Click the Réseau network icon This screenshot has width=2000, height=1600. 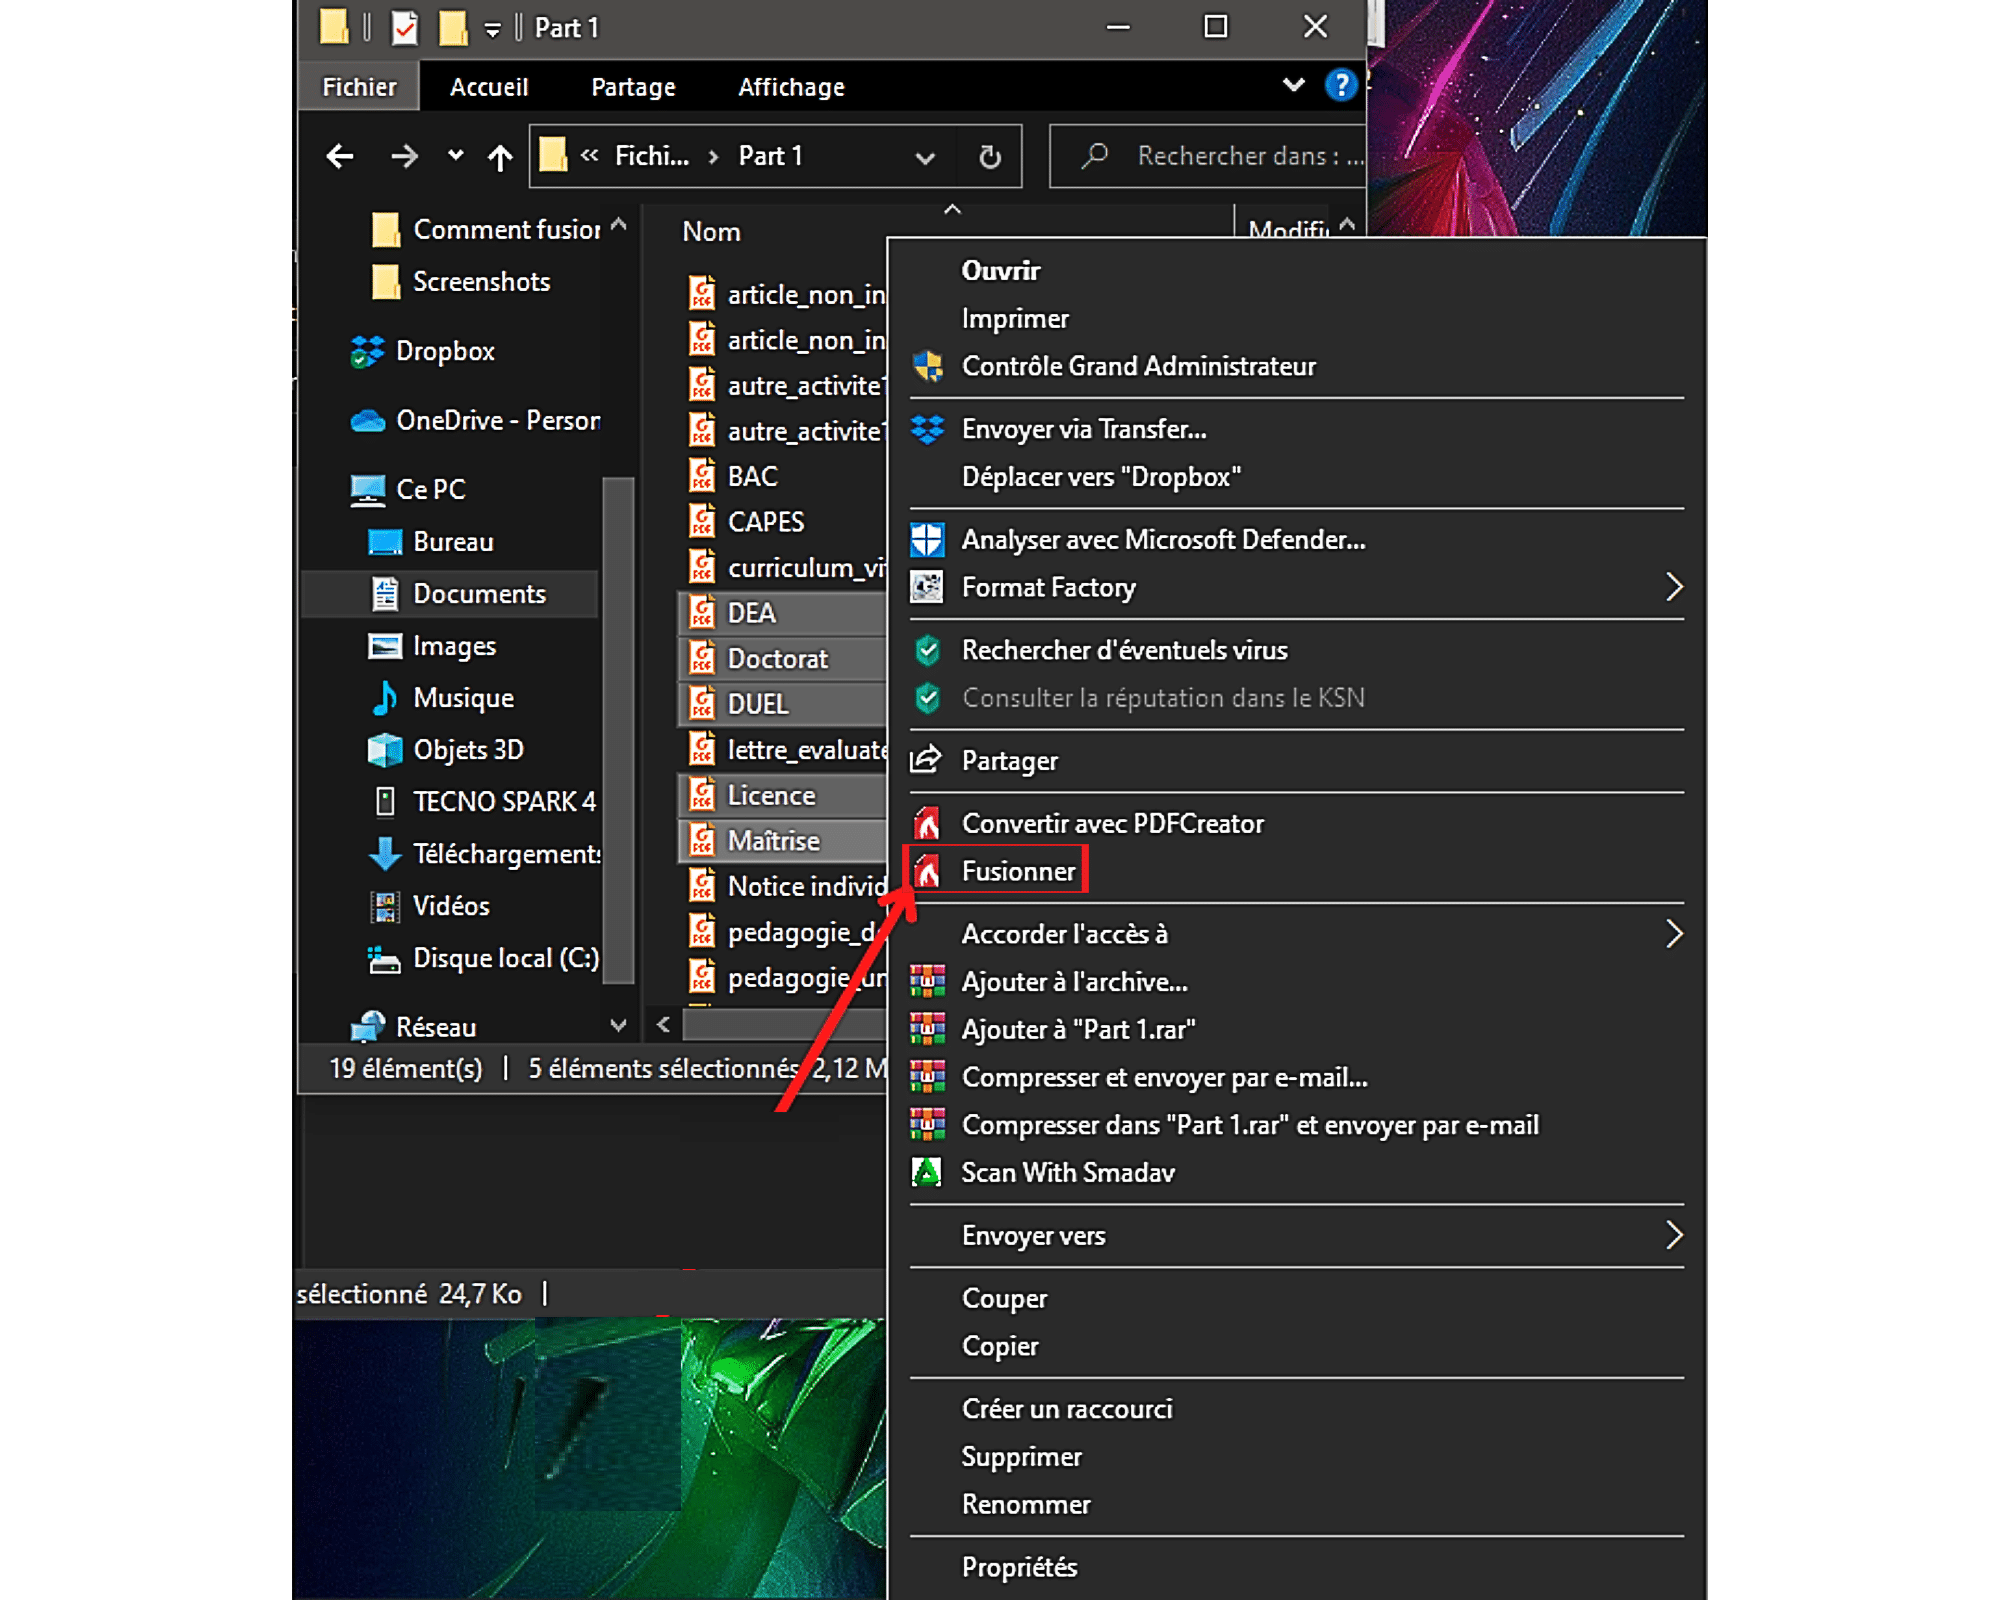[x=368, y=1027]
